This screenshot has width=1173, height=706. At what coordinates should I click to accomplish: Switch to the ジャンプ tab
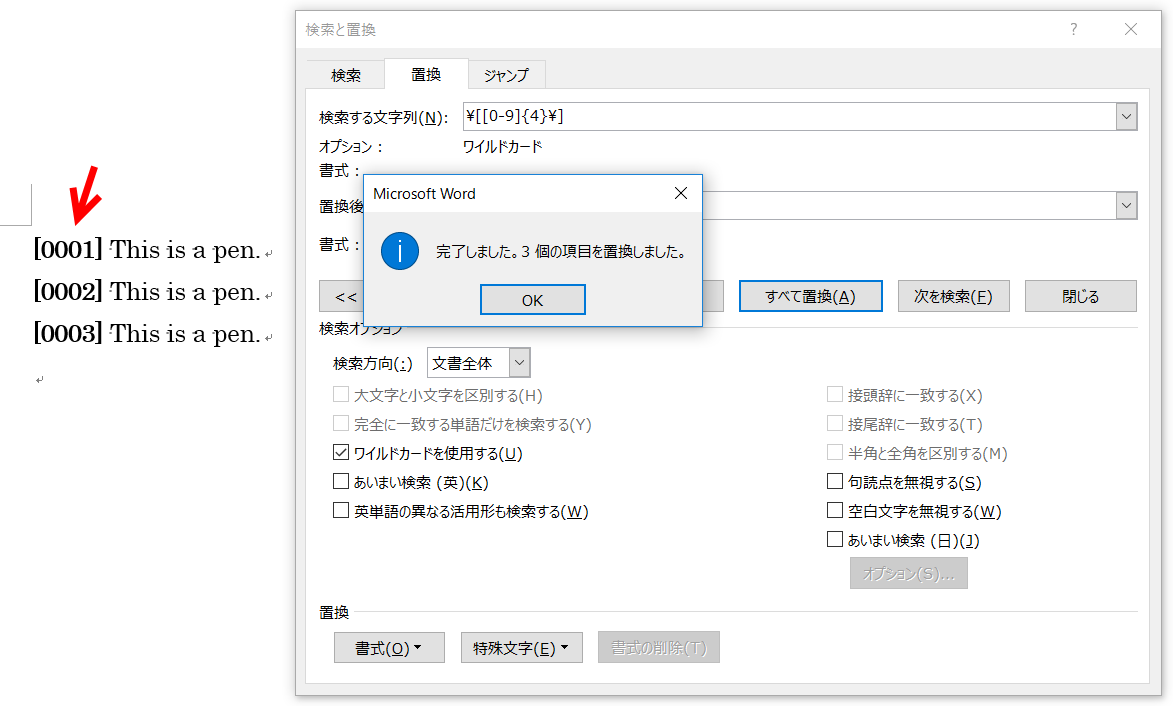[x=506, y=75]
